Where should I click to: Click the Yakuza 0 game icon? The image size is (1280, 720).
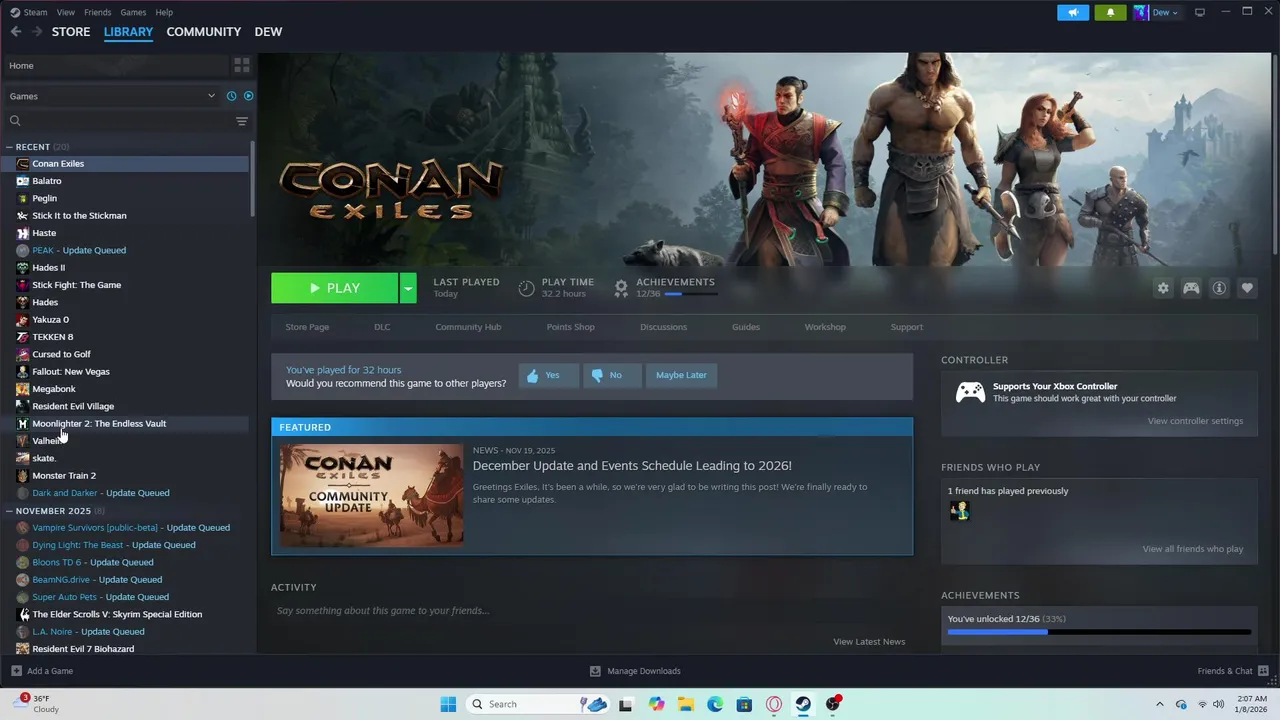pyautogui.click(x=22, y=320)
